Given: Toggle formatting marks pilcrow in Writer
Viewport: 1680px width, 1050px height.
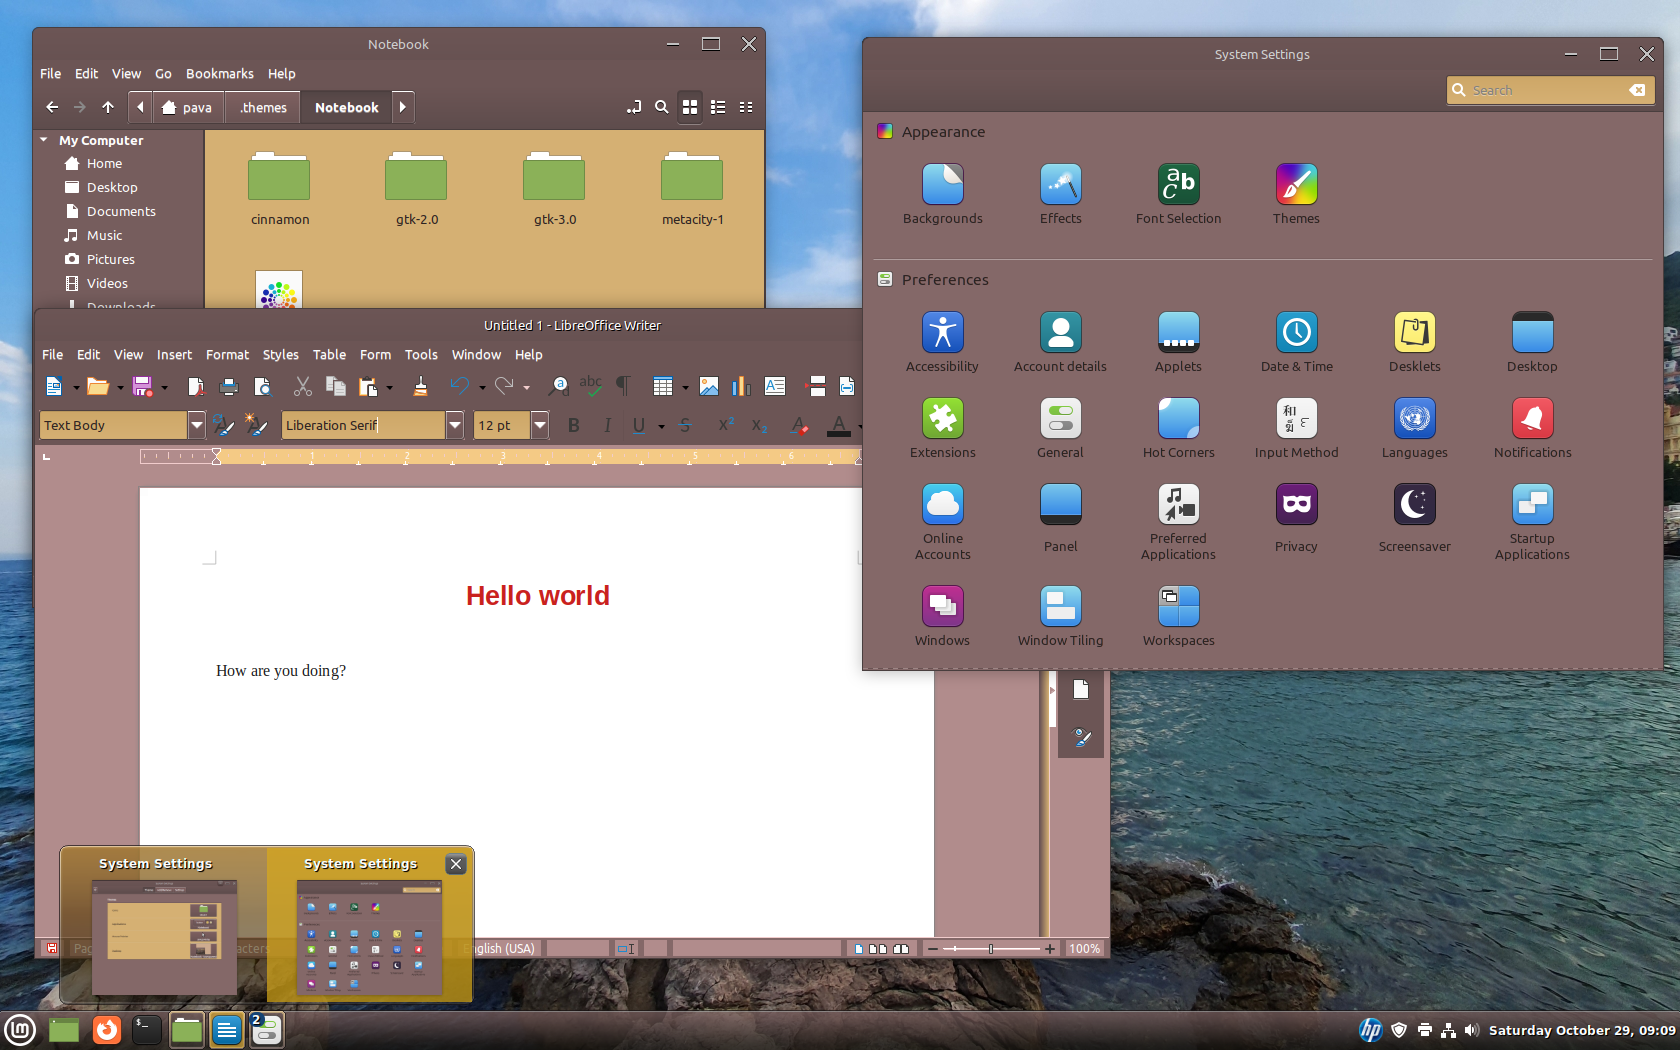Looking at the screenshot, I should [623, 387].
